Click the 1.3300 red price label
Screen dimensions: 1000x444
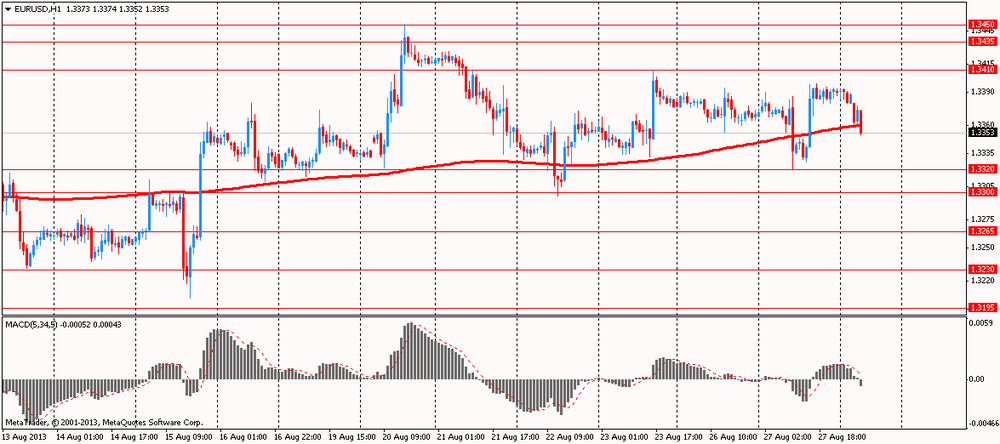(x=982, y=192)
